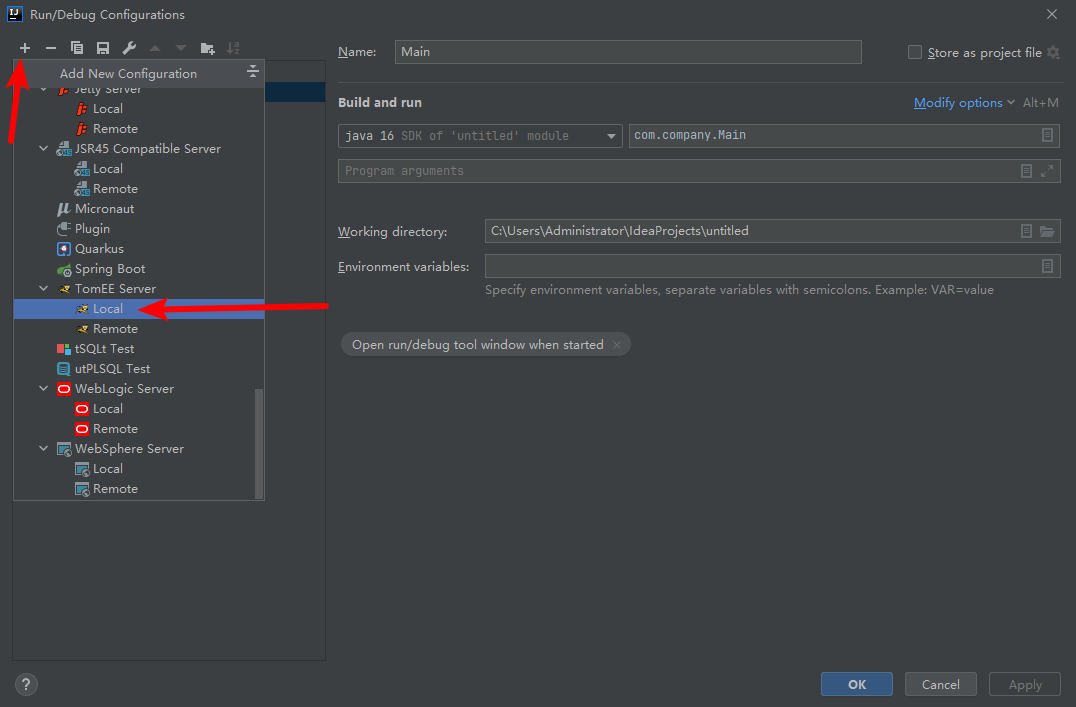Open the Modify options dropdown

tap(964, 102)
